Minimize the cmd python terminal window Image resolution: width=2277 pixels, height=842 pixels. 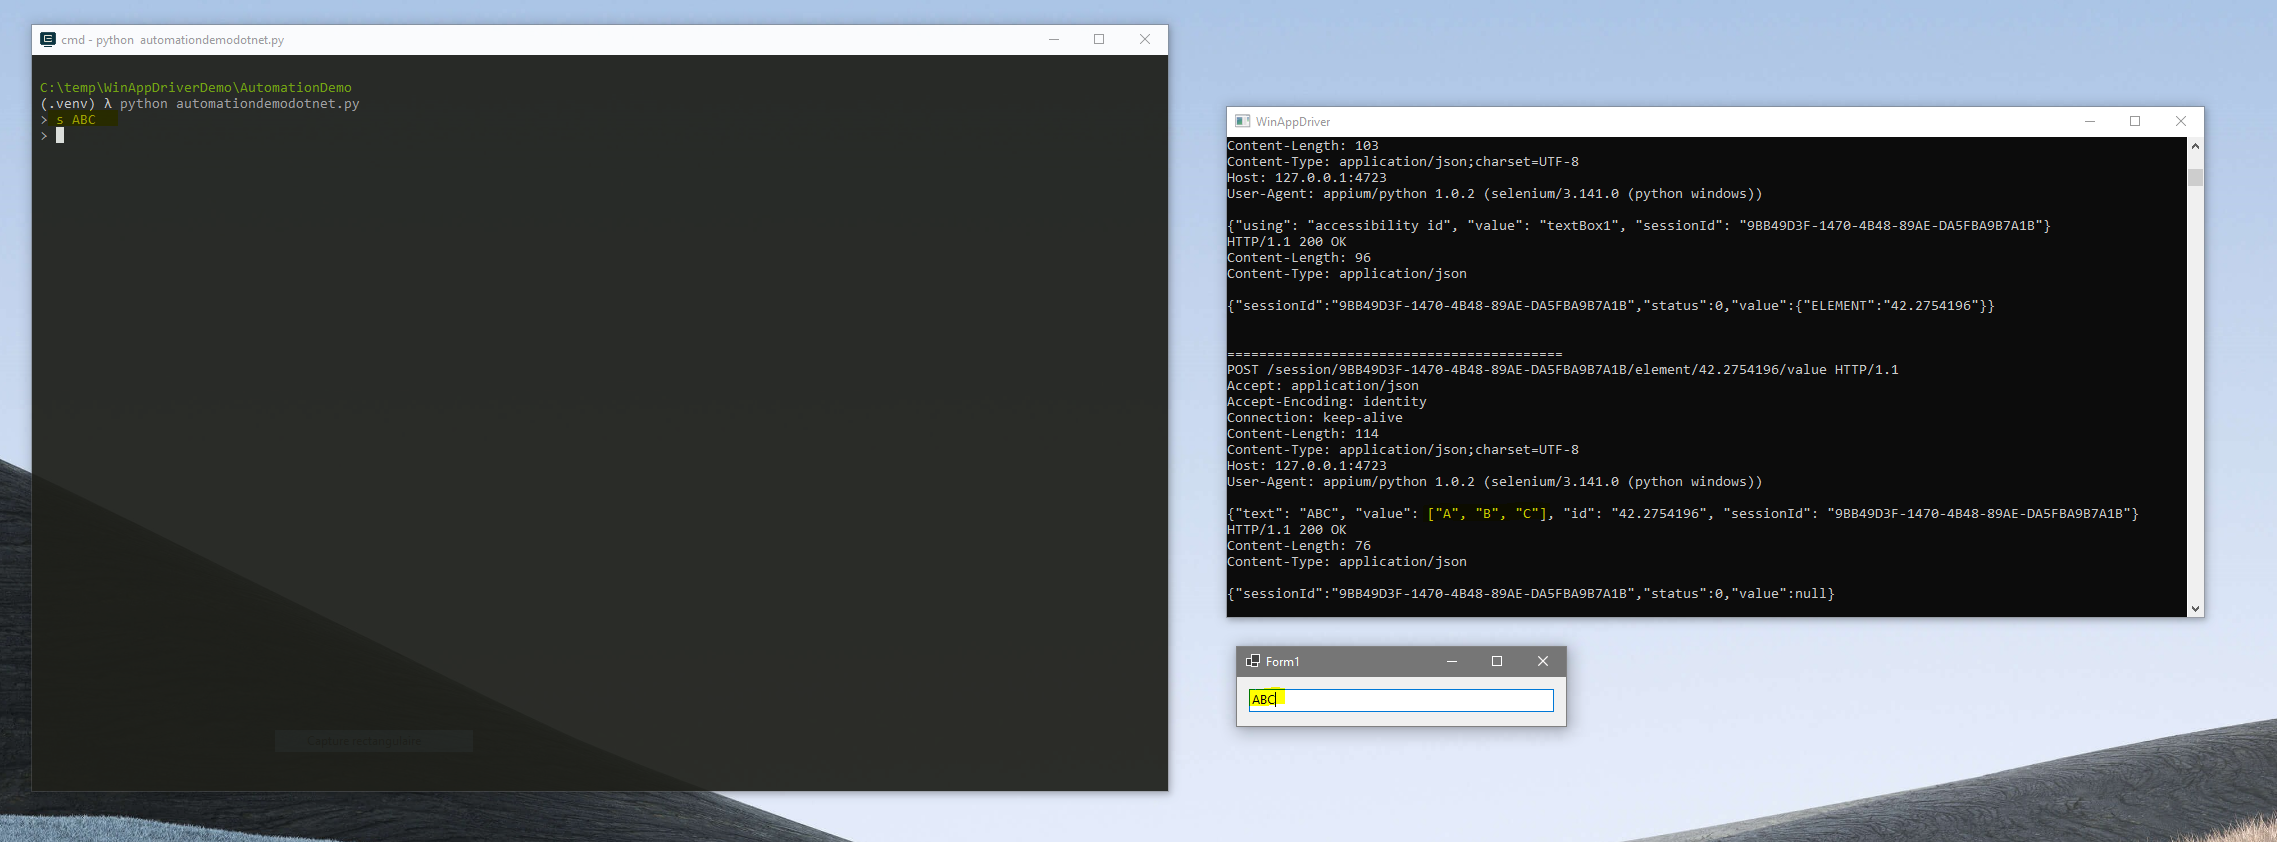pos(1053,40)
